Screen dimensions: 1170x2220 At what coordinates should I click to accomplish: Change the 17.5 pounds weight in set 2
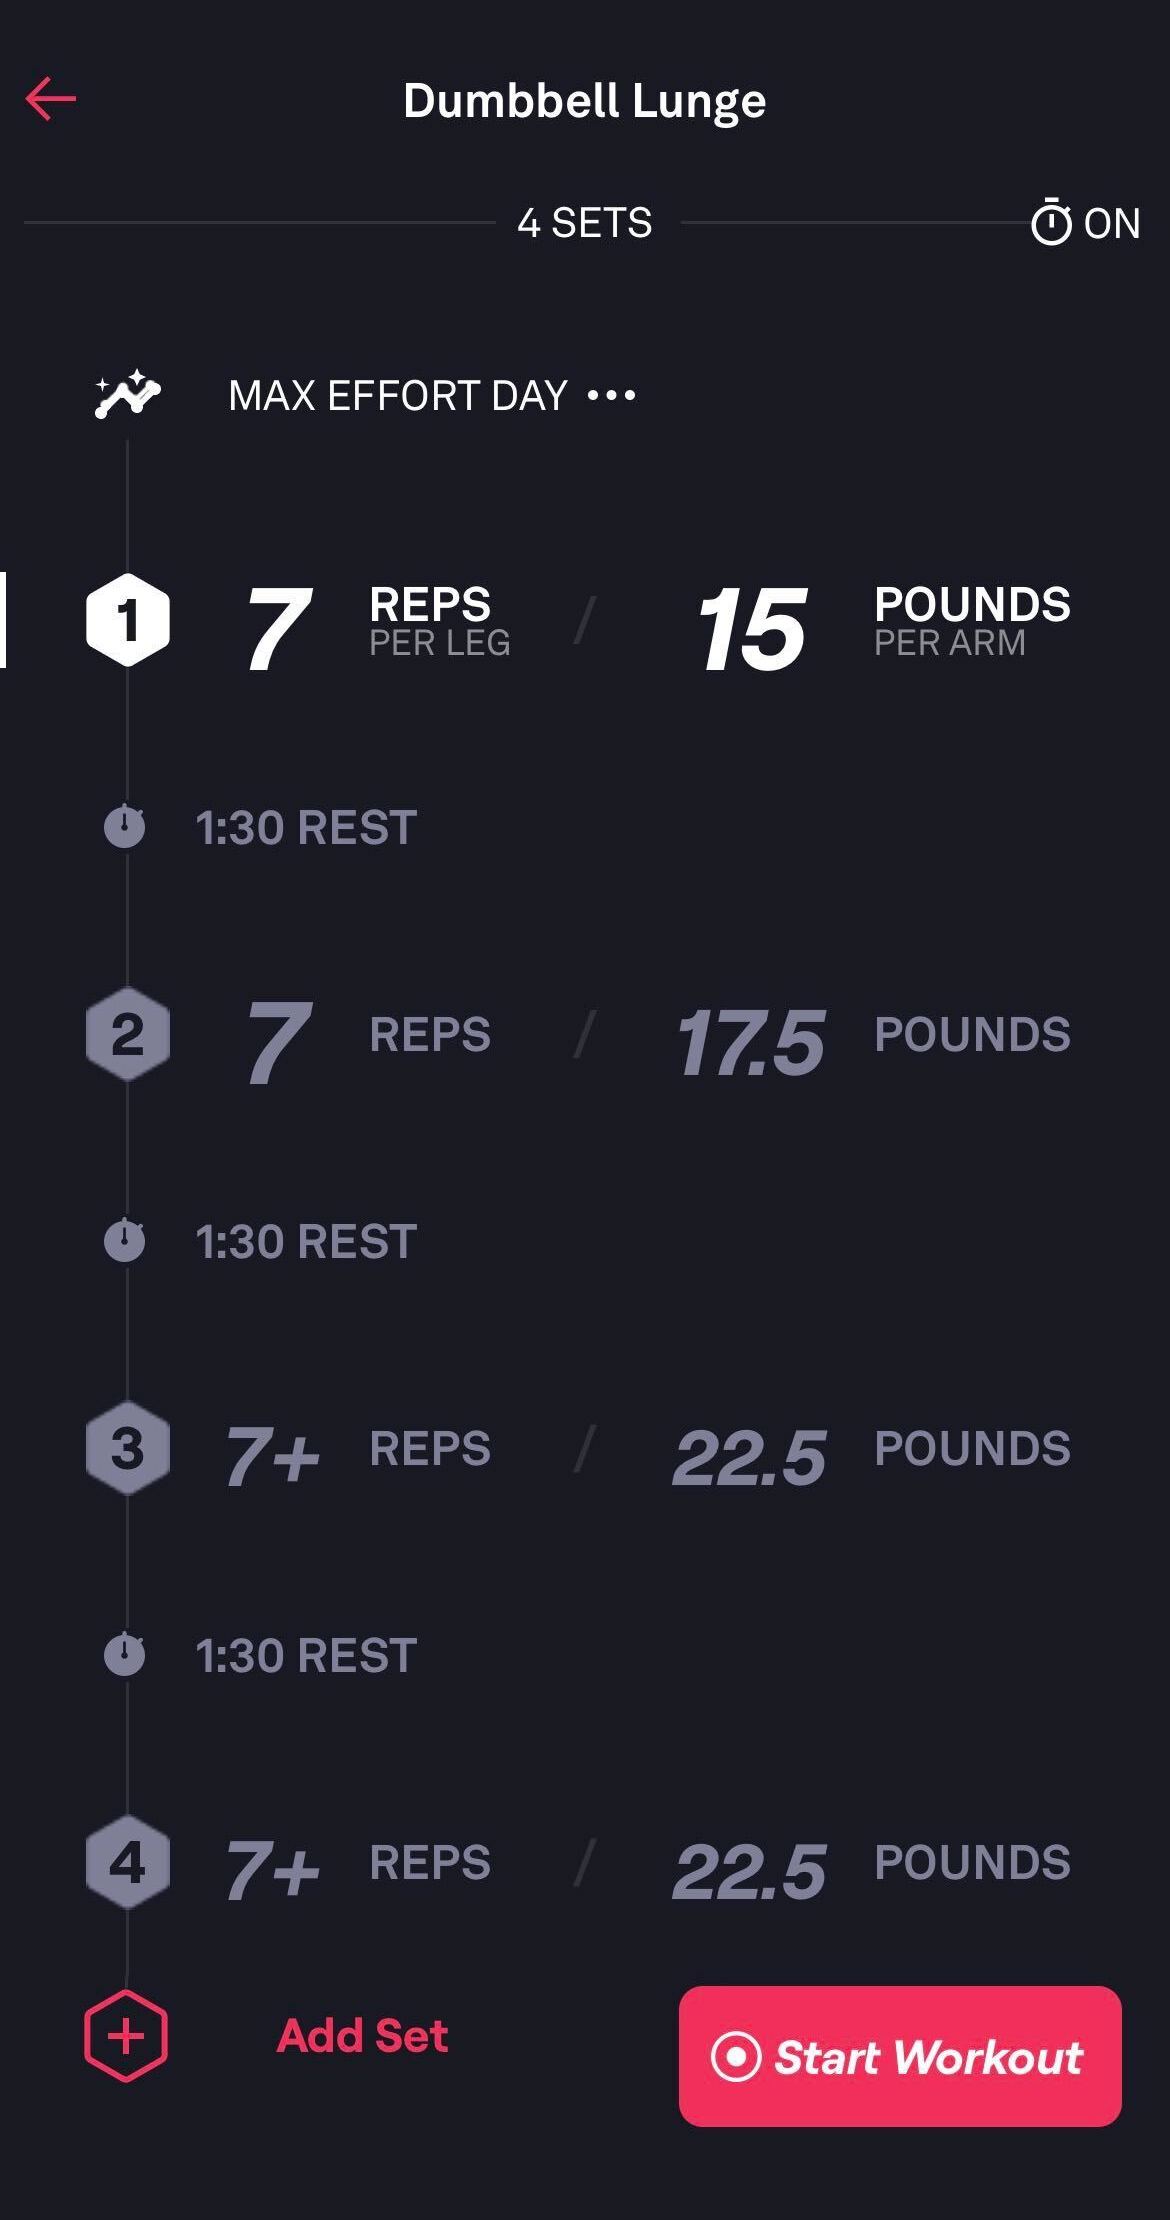point(750,1042)
